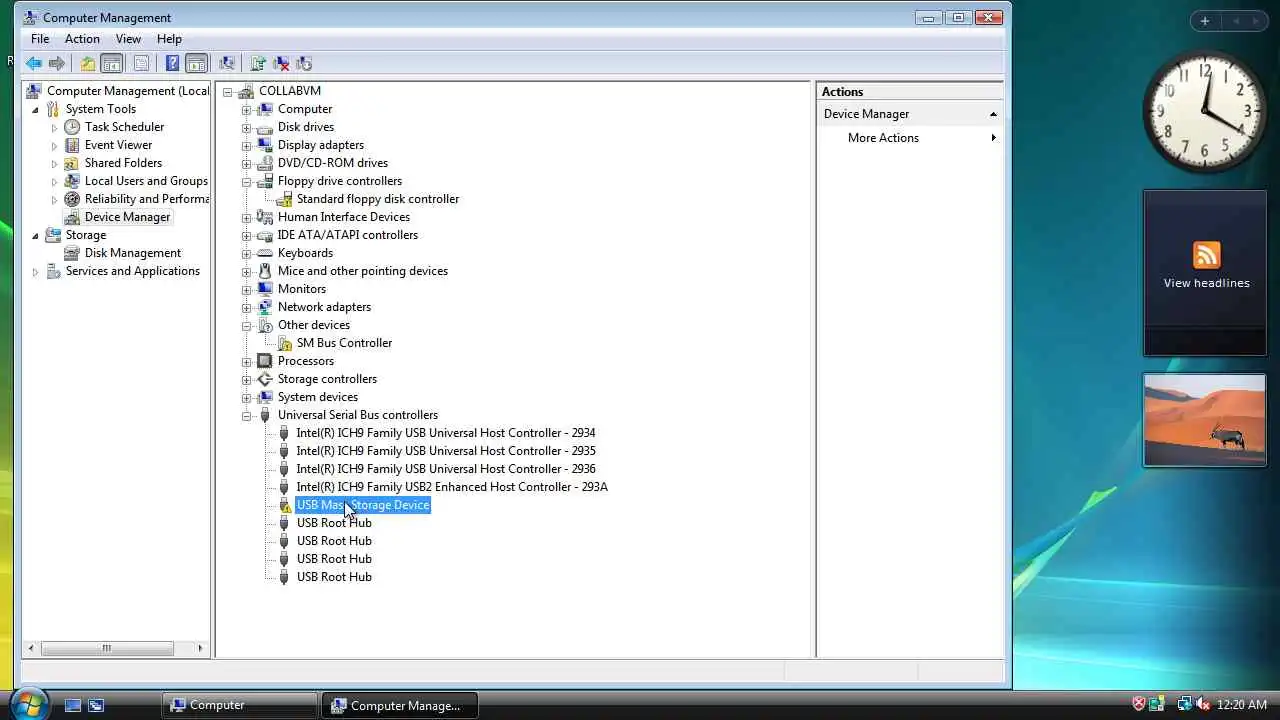Image resolution: width=1280 pixels, height=720 pixels.
Task: Expand the Network adapters category
Action: click(x=246, y=307)
